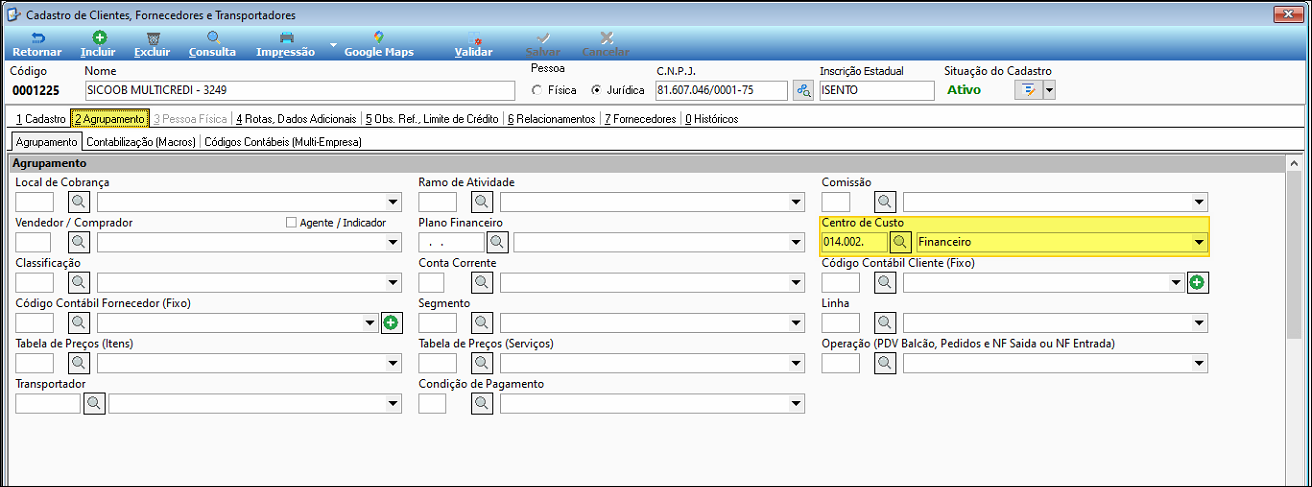Click the Tabela de Preços (Itens) search icon
Viewport: 1312px width, 487px height.
[80, 363]
